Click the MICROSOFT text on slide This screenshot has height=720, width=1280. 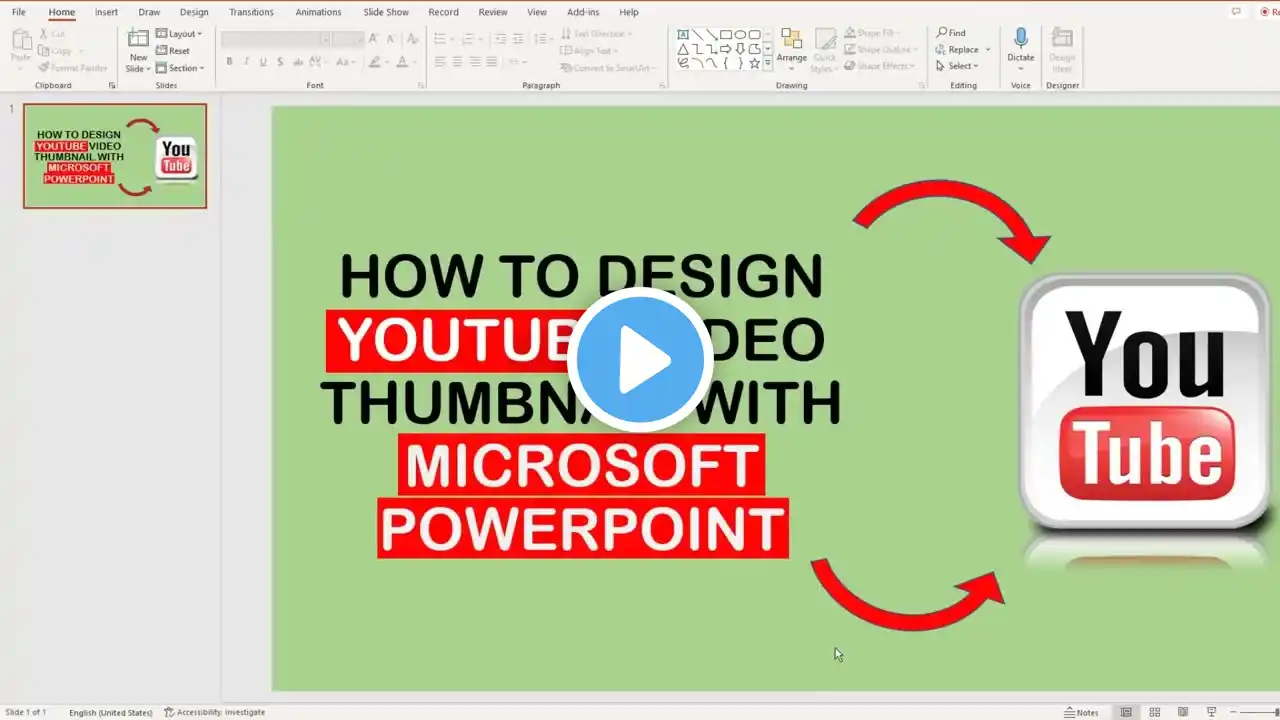coord(582,465)
